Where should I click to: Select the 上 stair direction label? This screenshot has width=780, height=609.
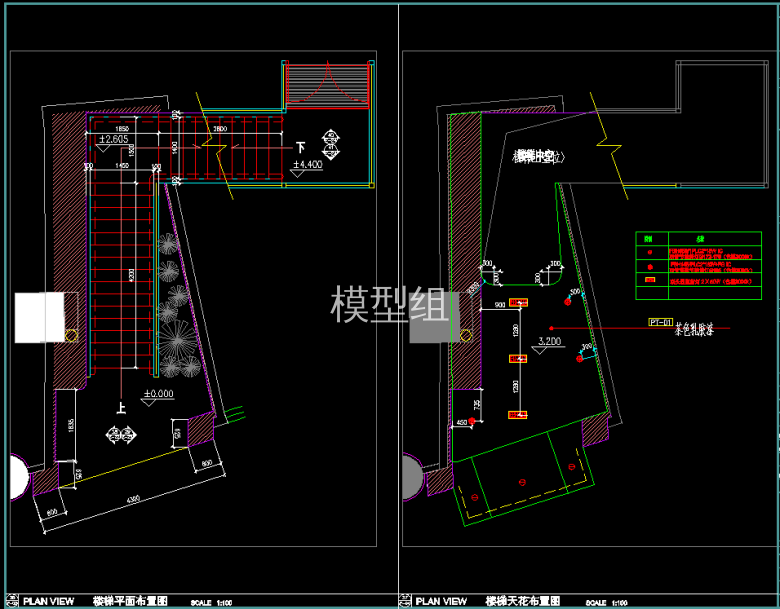point(120,408)
